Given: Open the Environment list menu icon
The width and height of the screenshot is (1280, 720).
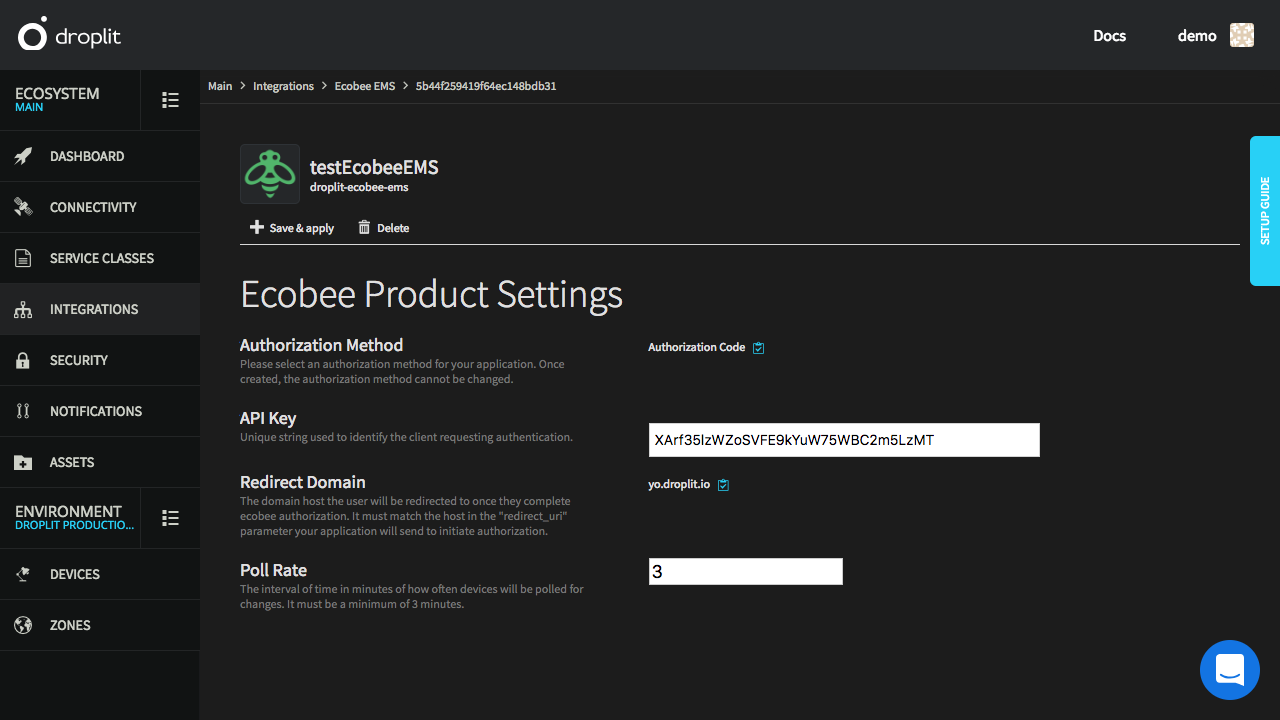Looking at the screenshot, I should 171,518.
